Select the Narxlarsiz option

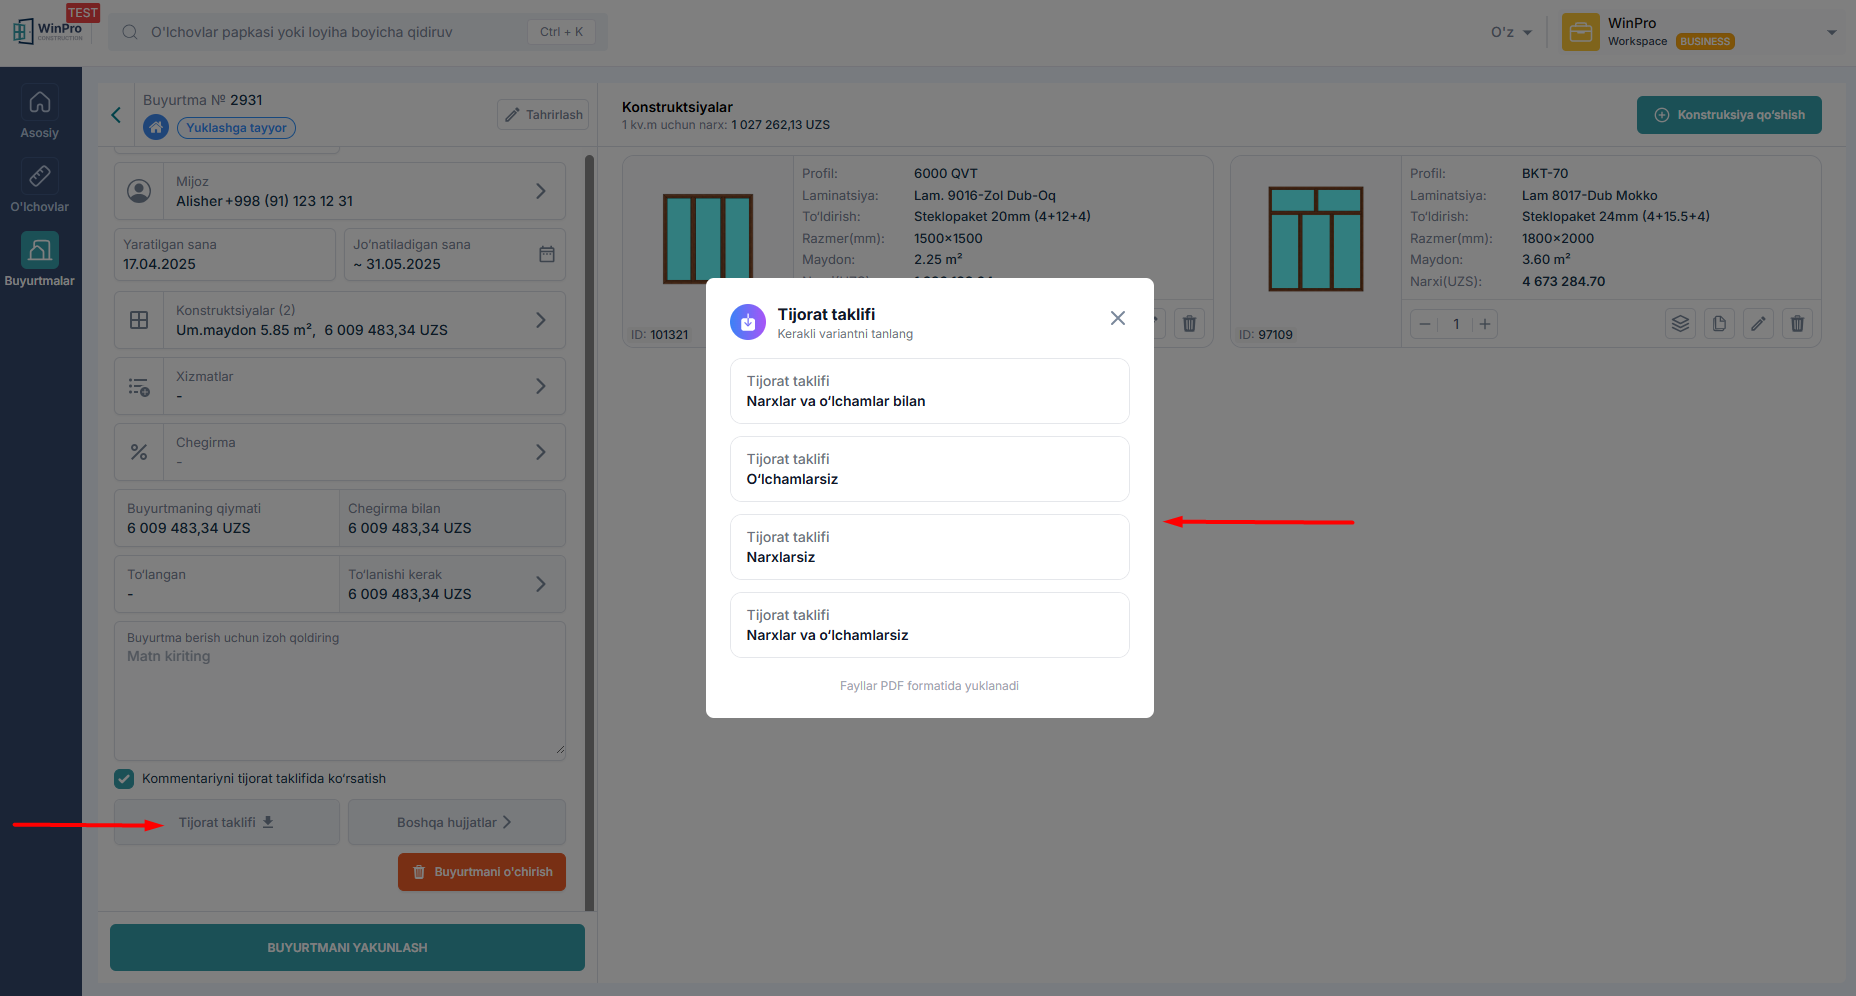click(x=930, y=547)
